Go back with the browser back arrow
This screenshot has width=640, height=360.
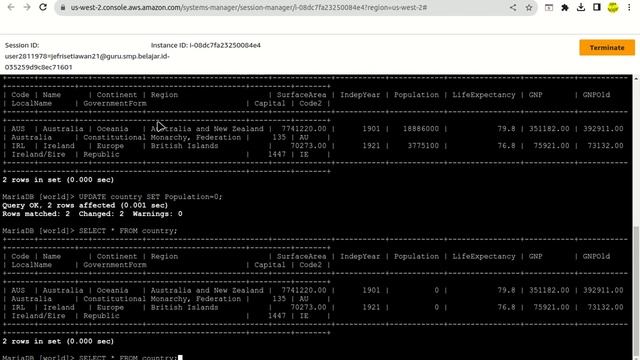(11, 7)
